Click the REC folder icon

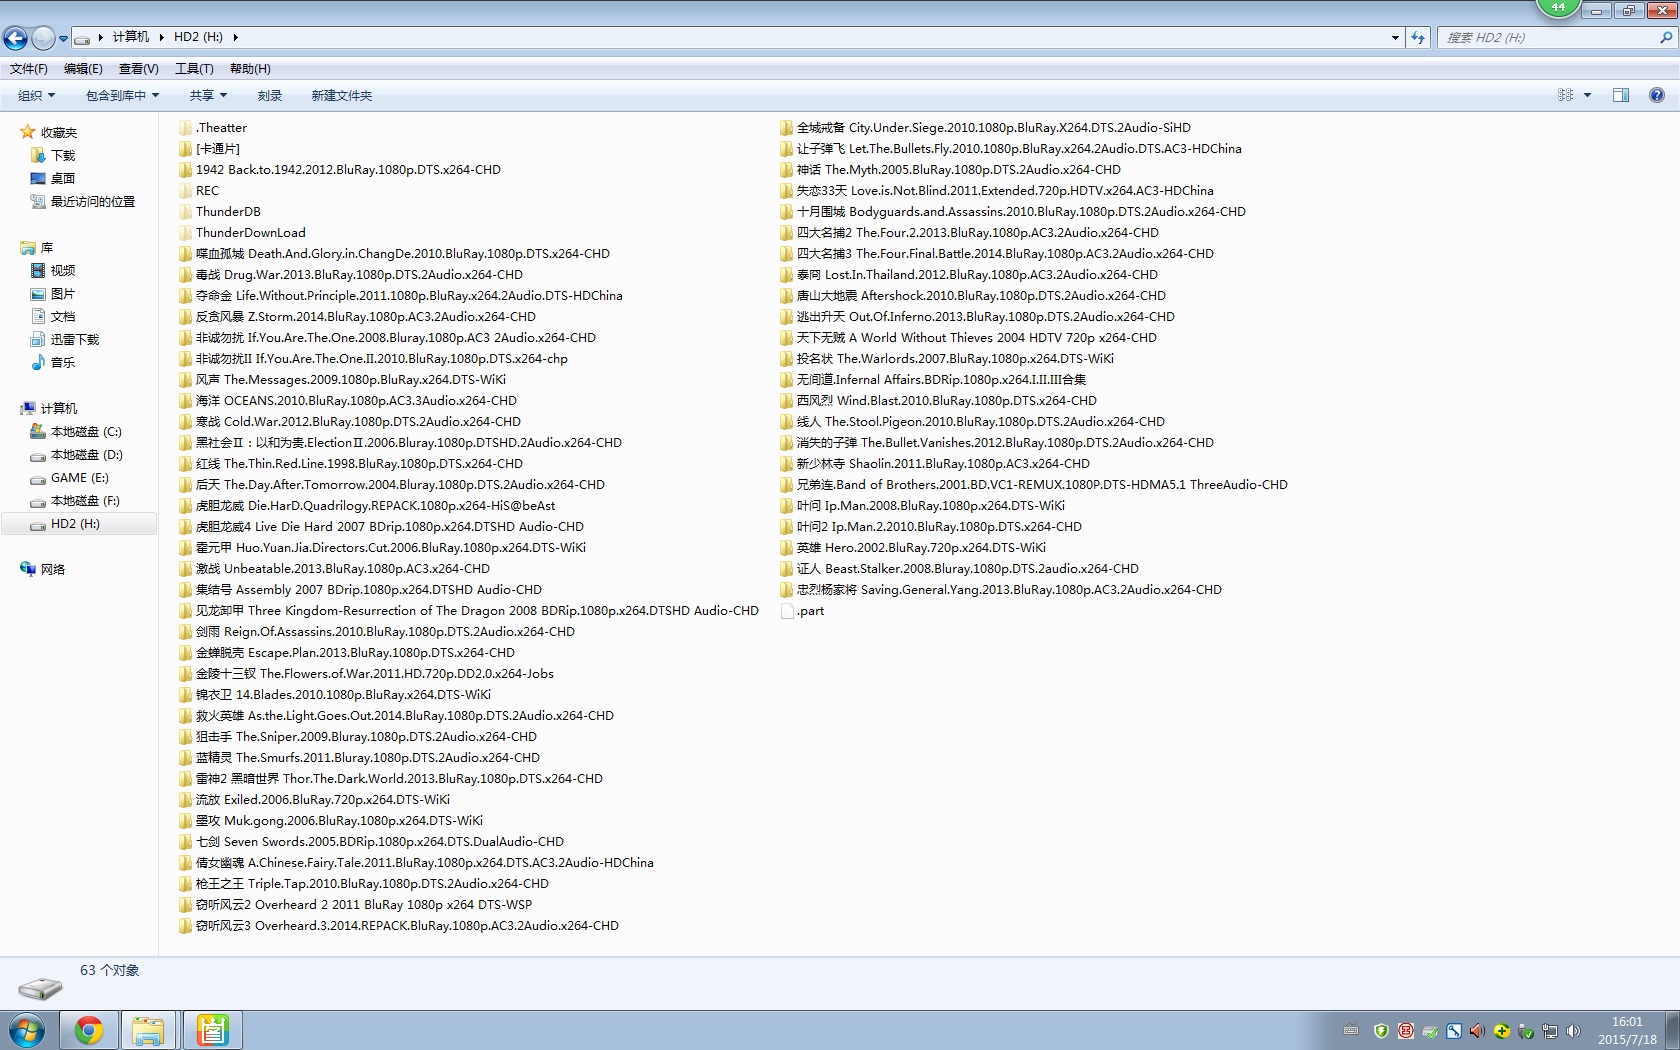[x=185, y=191]
